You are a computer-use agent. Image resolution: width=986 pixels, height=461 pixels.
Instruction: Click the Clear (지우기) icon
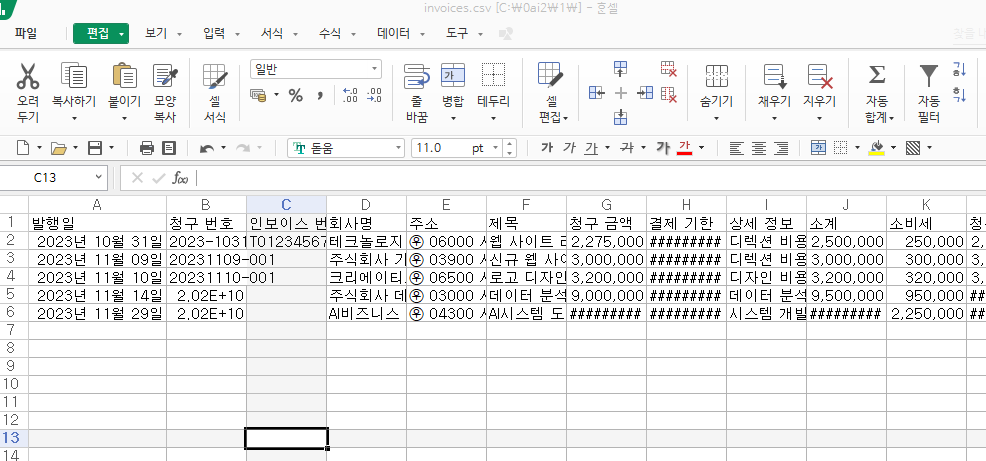click(820, 75)
